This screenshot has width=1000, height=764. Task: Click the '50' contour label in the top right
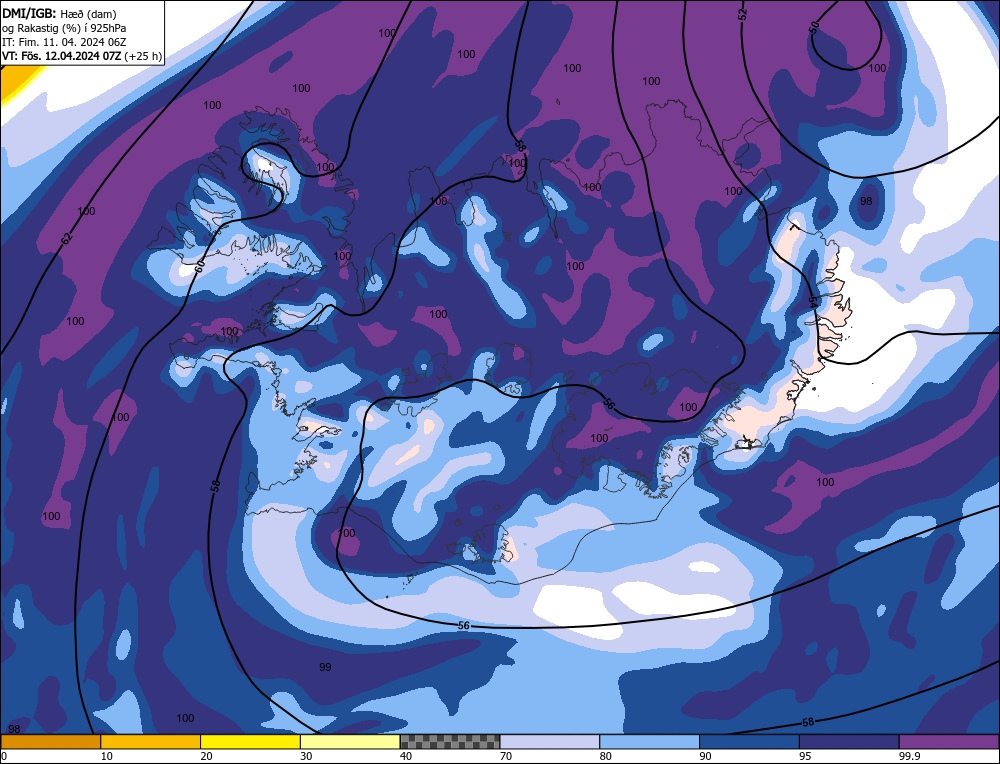pyautogui.click(x=813, y=27)
